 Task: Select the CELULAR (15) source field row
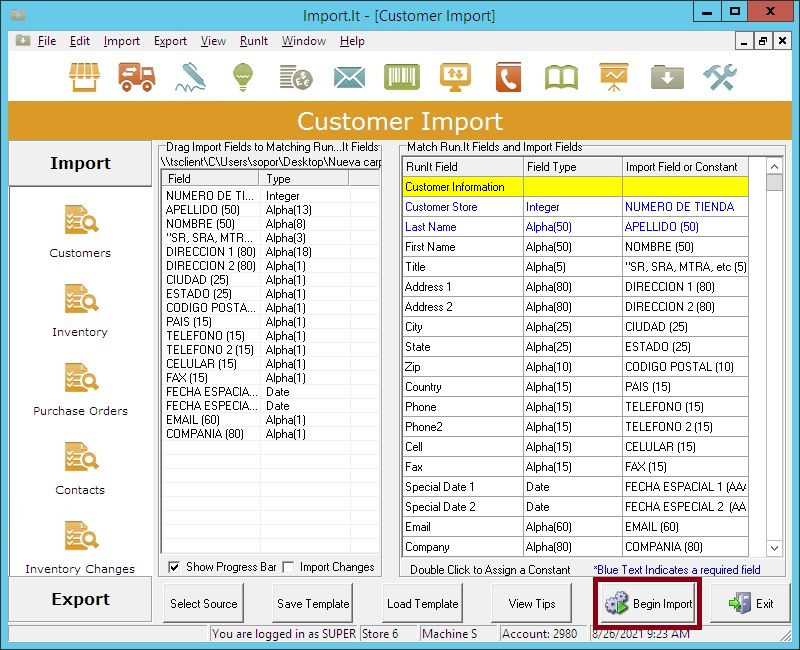tap(270, 364)
